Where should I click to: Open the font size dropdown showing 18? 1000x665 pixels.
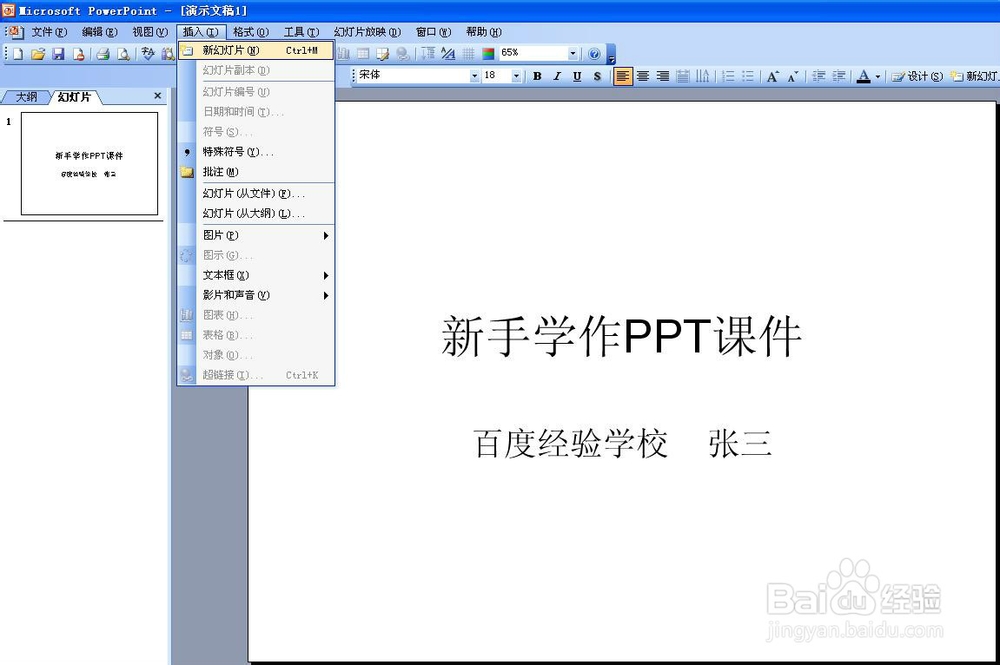coord(516,75)
